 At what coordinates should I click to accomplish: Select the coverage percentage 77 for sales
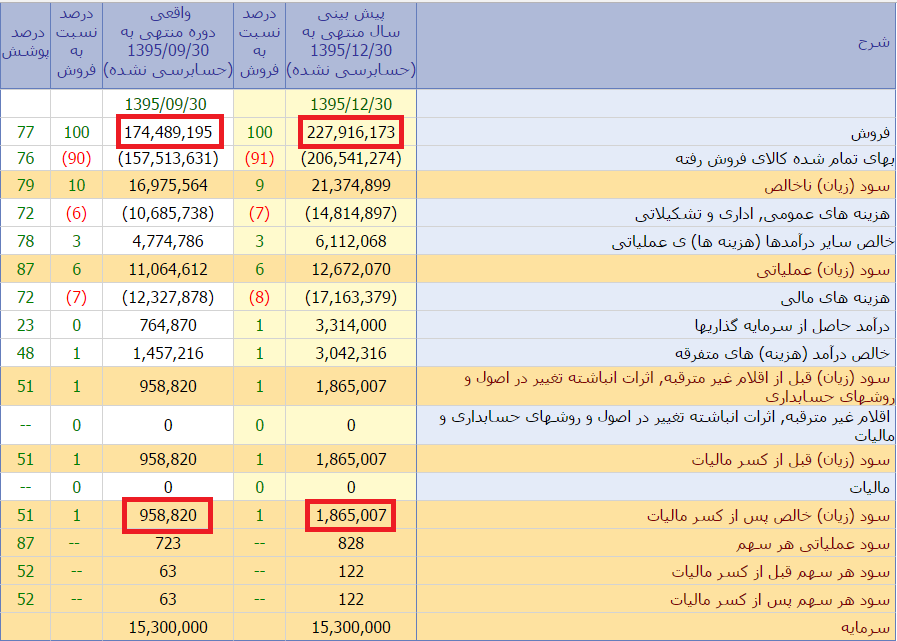click(x=27, y=132)
